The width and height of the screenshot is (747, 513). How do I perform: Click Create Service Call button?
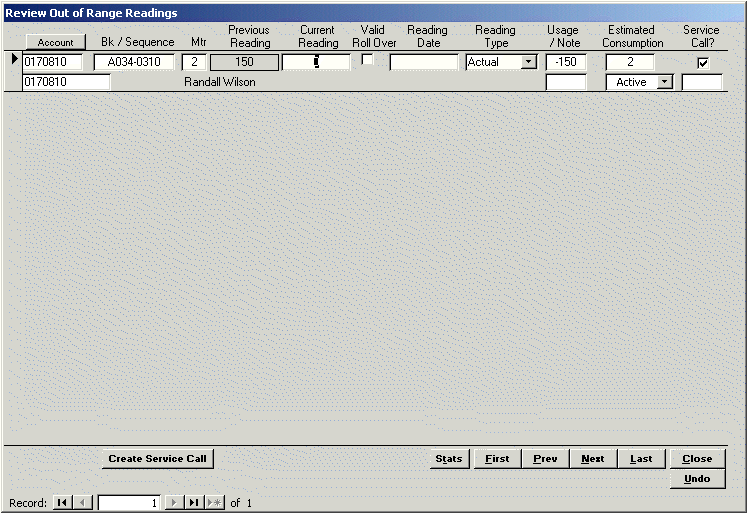[x=158, y=459]
